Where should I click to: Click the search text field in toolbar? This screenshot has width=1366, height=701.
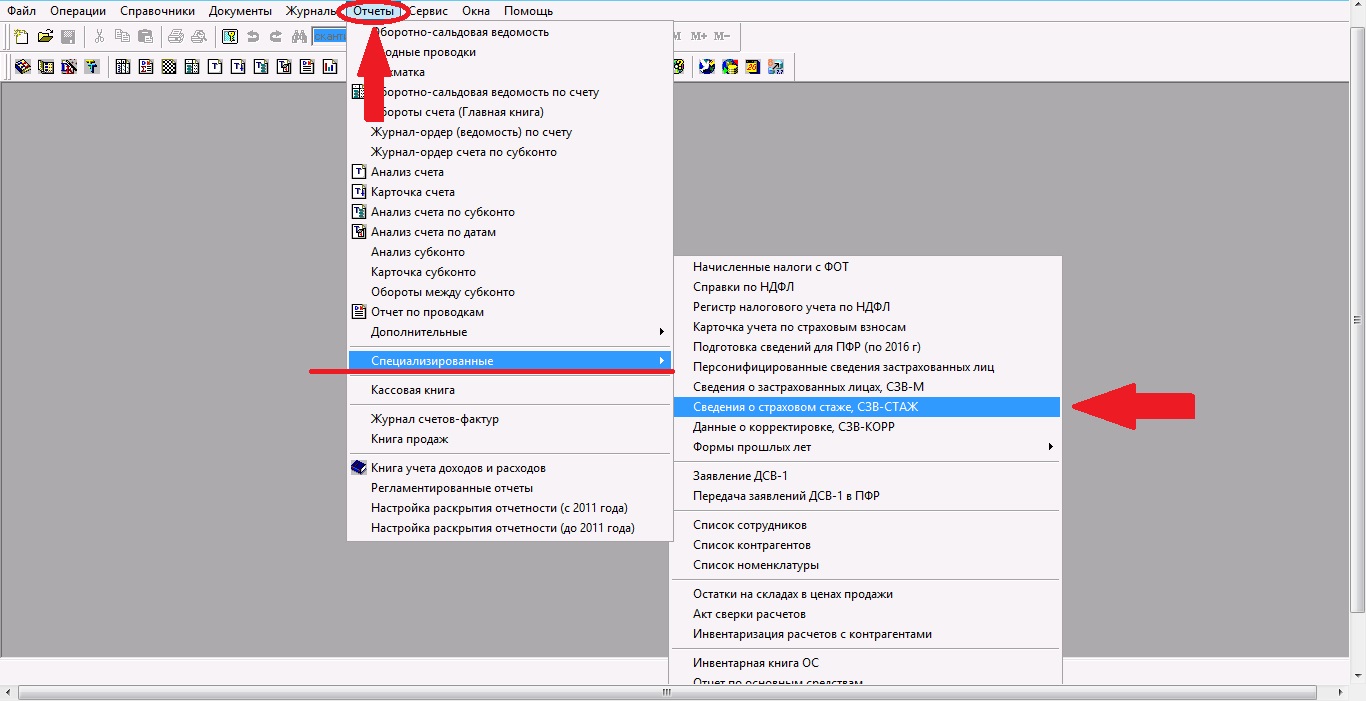(x=328, y=37)
